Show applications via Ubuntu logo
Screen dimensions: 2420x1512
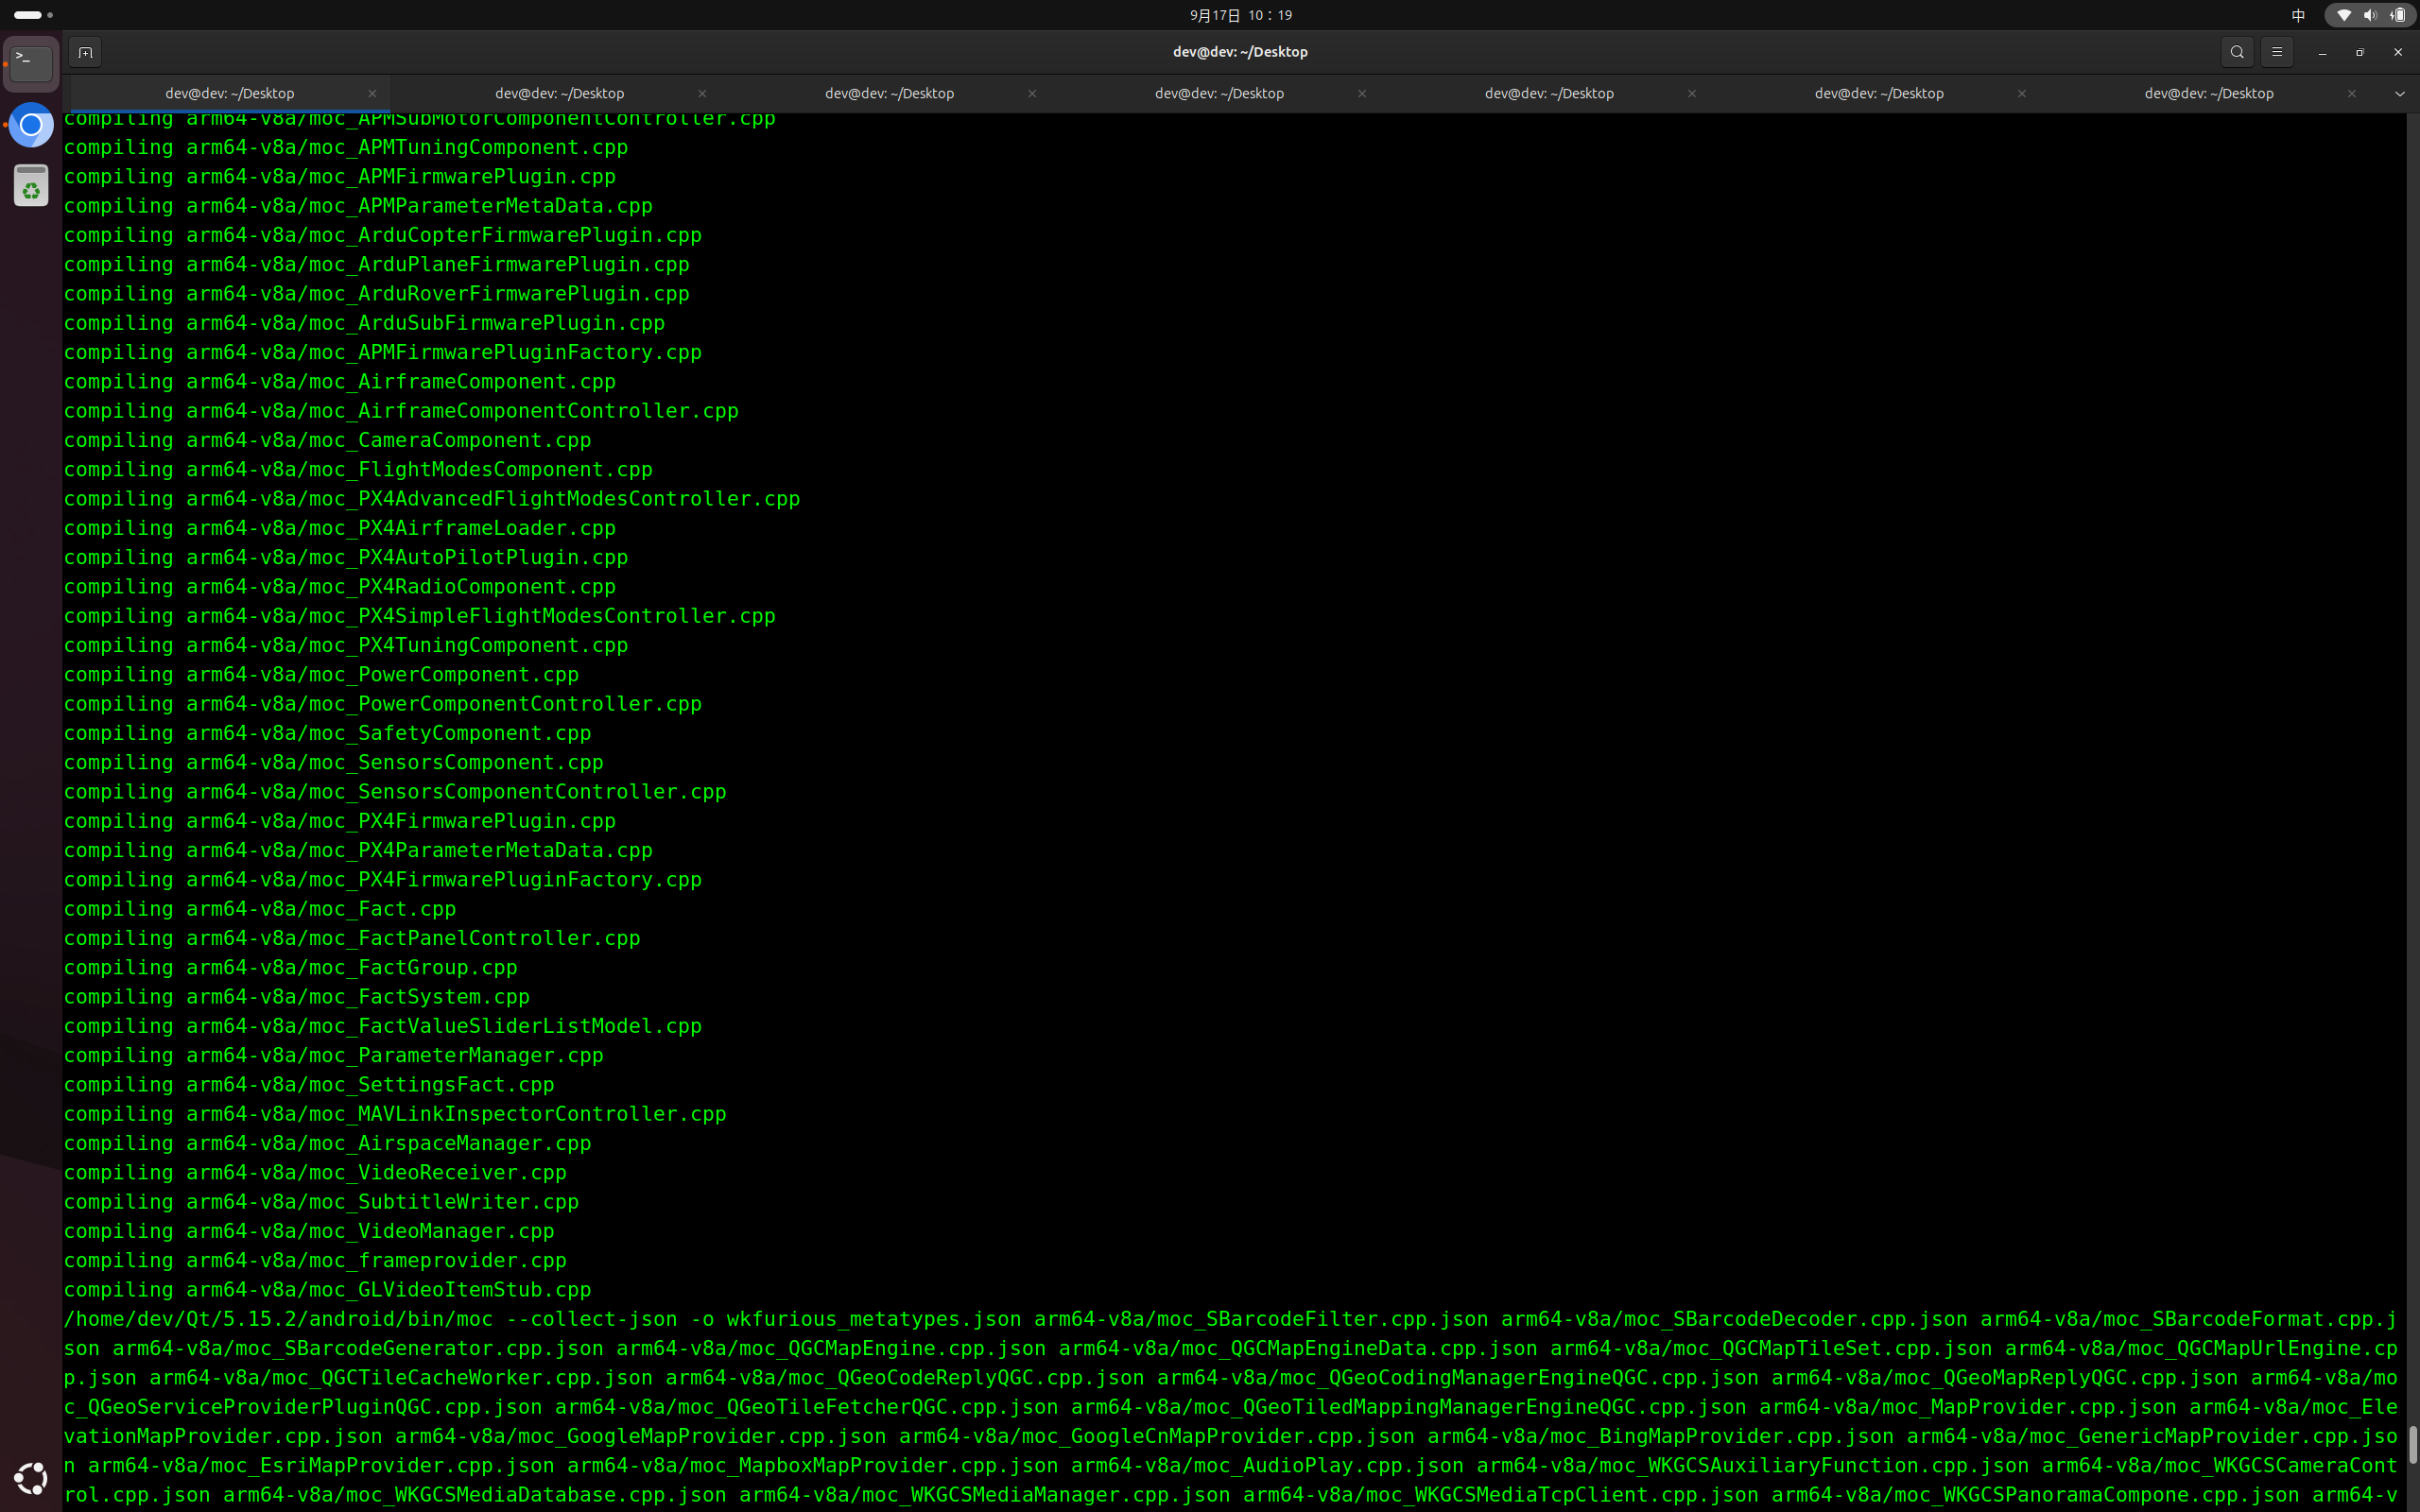point(31,1477)
